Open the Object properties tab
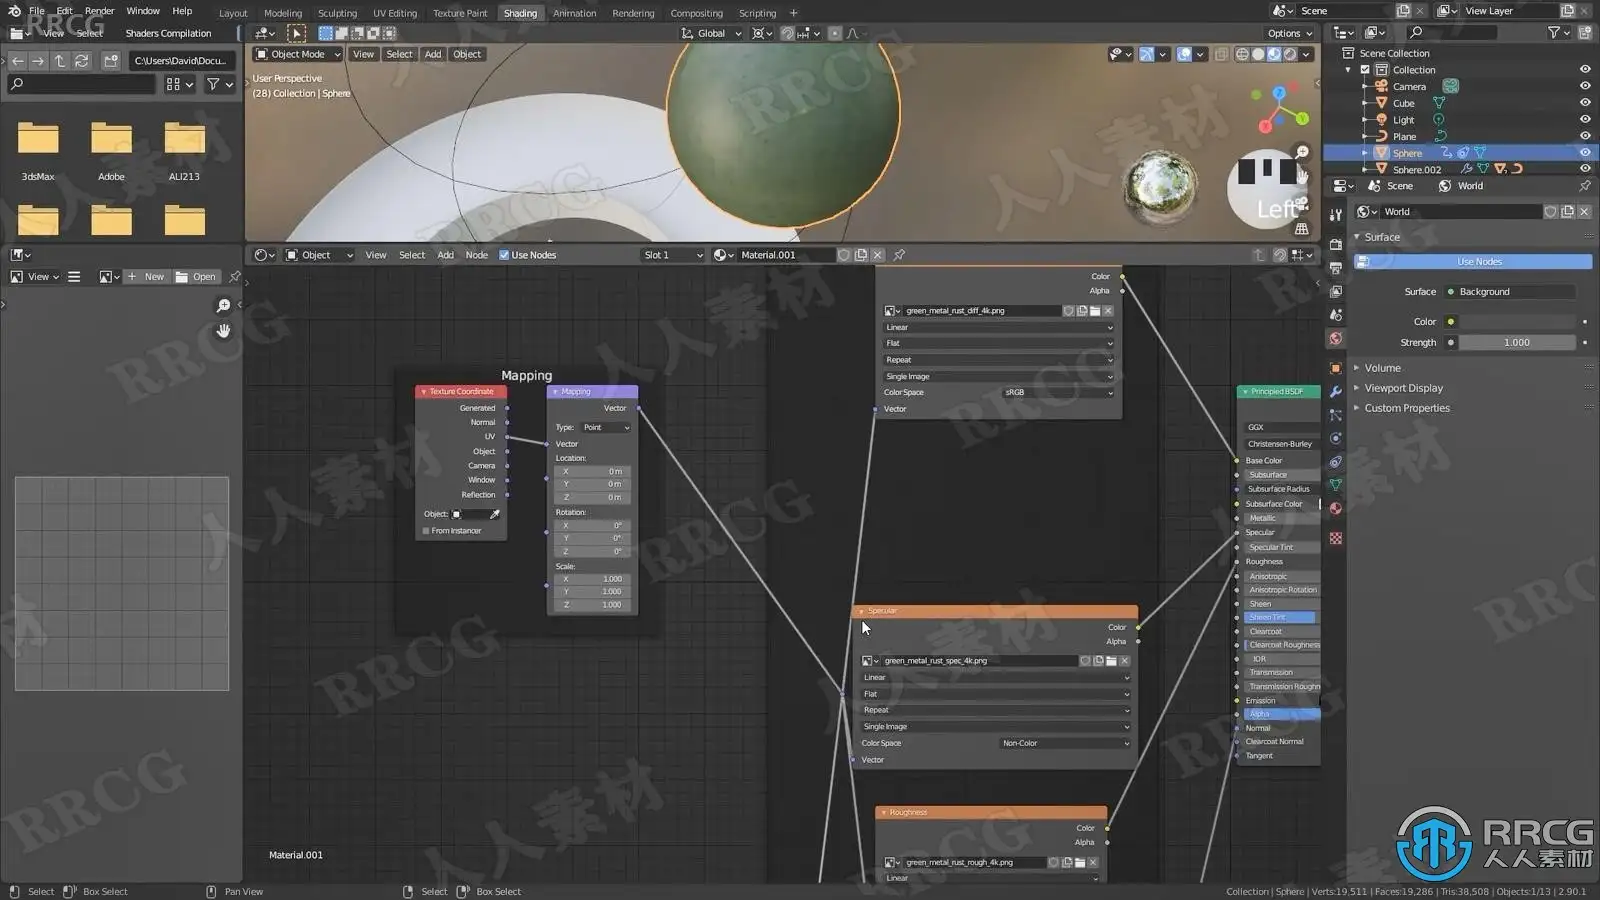Image resolution: width=1600 pixels, height=900 pixels. pyautogui.click(x=1336, y=368)
